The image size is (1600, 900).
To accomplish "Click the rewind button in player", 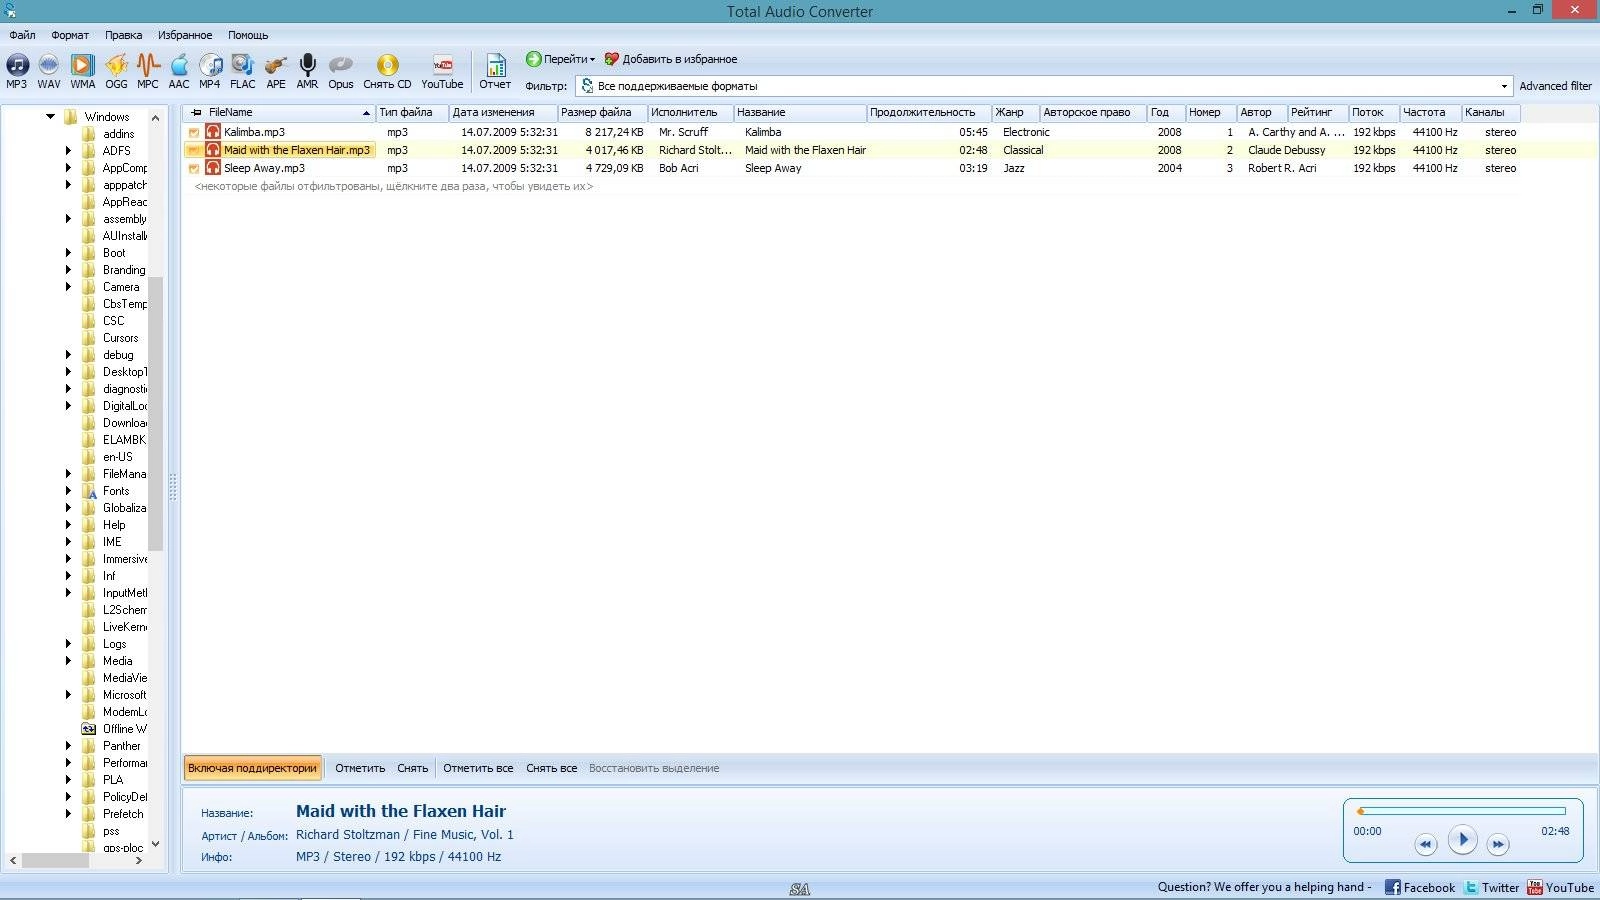I will (1425, 844).
